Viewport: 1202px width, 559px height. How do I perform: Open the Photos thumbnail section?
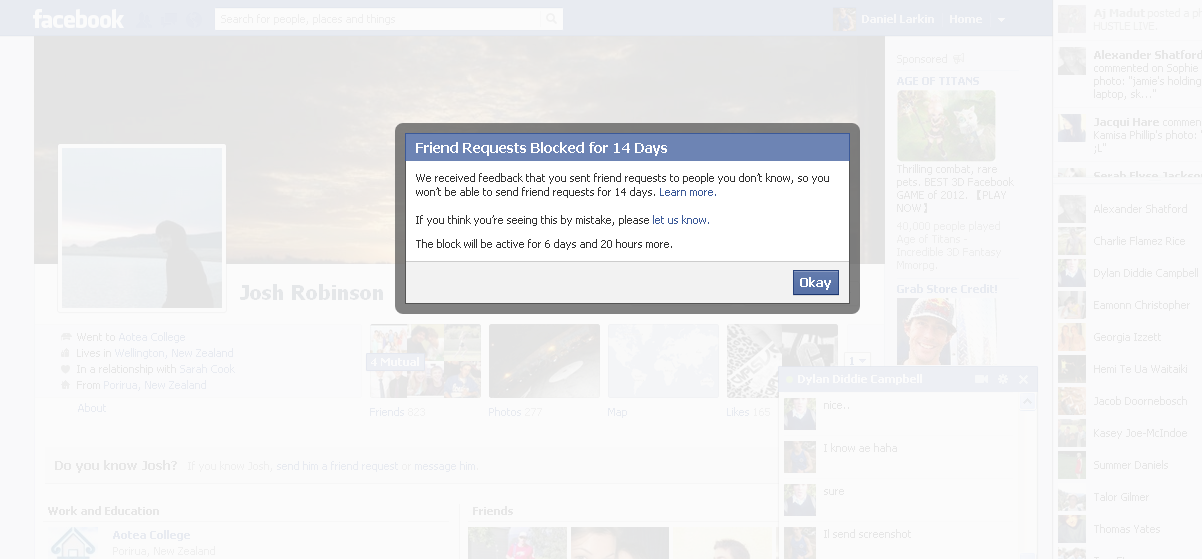(x=544, y=361)
